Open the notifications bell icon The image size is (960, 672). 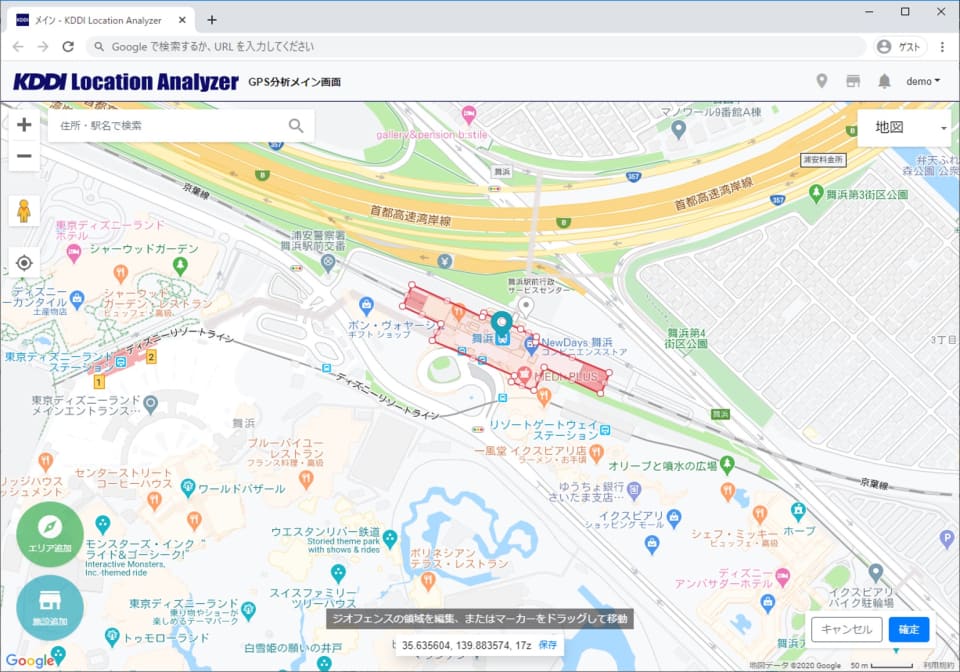coord(884,81)
